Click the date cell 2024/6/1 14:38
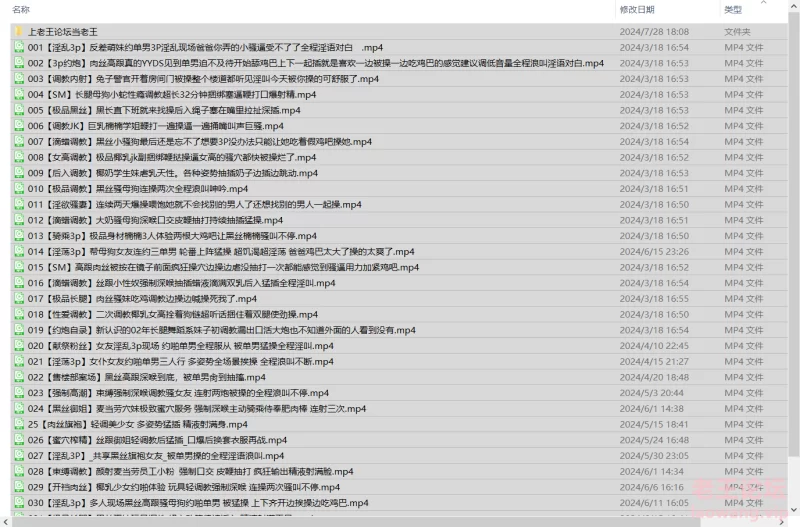Viewport: 800px width, 527px height. coord(652,409)
